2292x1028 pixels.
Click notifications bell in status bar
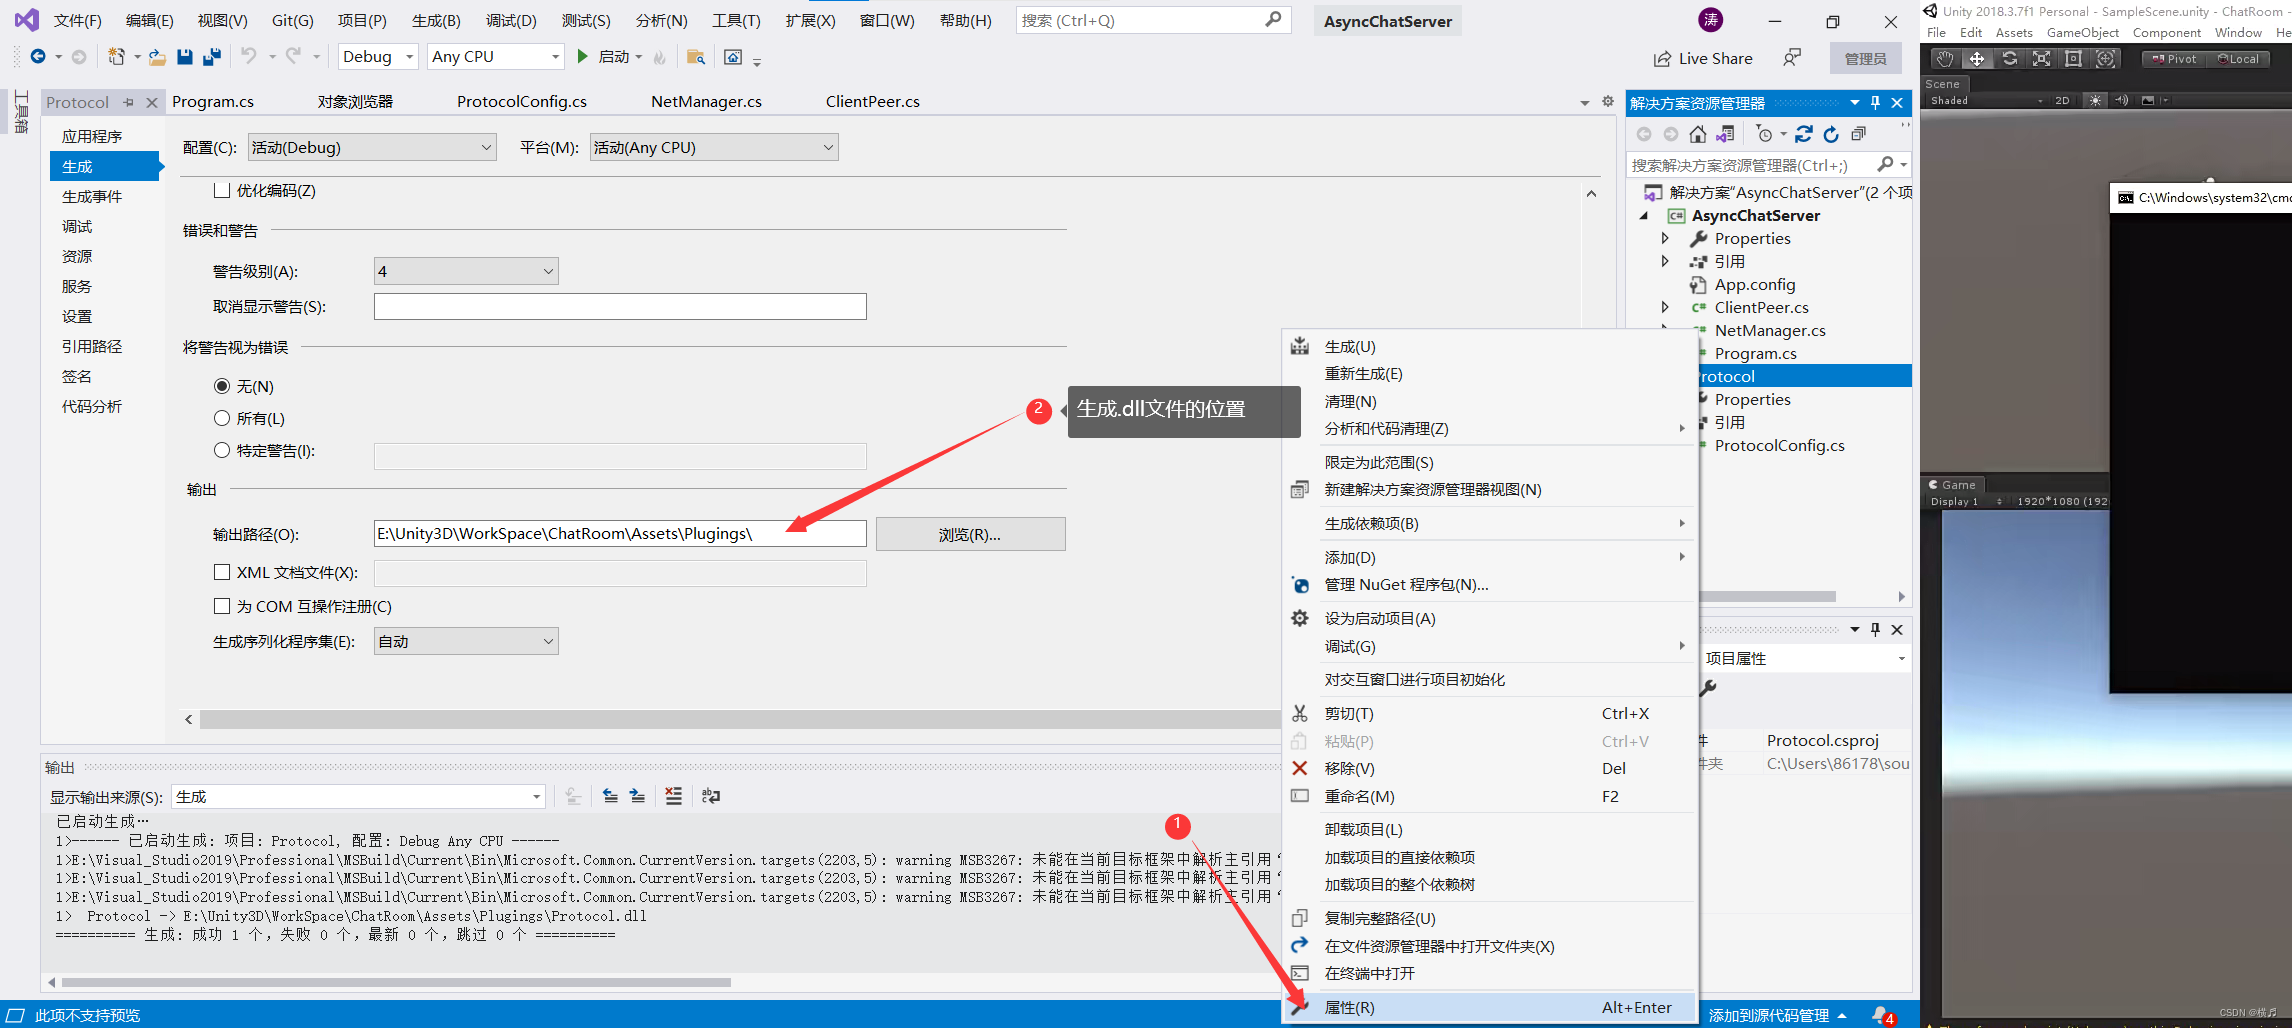point(1881,1015)
